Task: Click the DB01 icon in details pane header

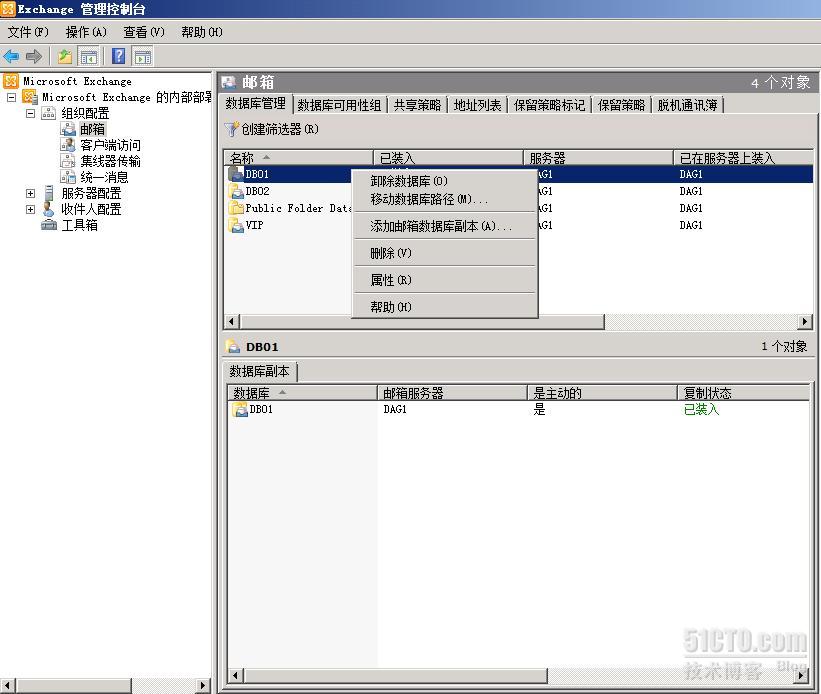Action: tap(232, 346)
